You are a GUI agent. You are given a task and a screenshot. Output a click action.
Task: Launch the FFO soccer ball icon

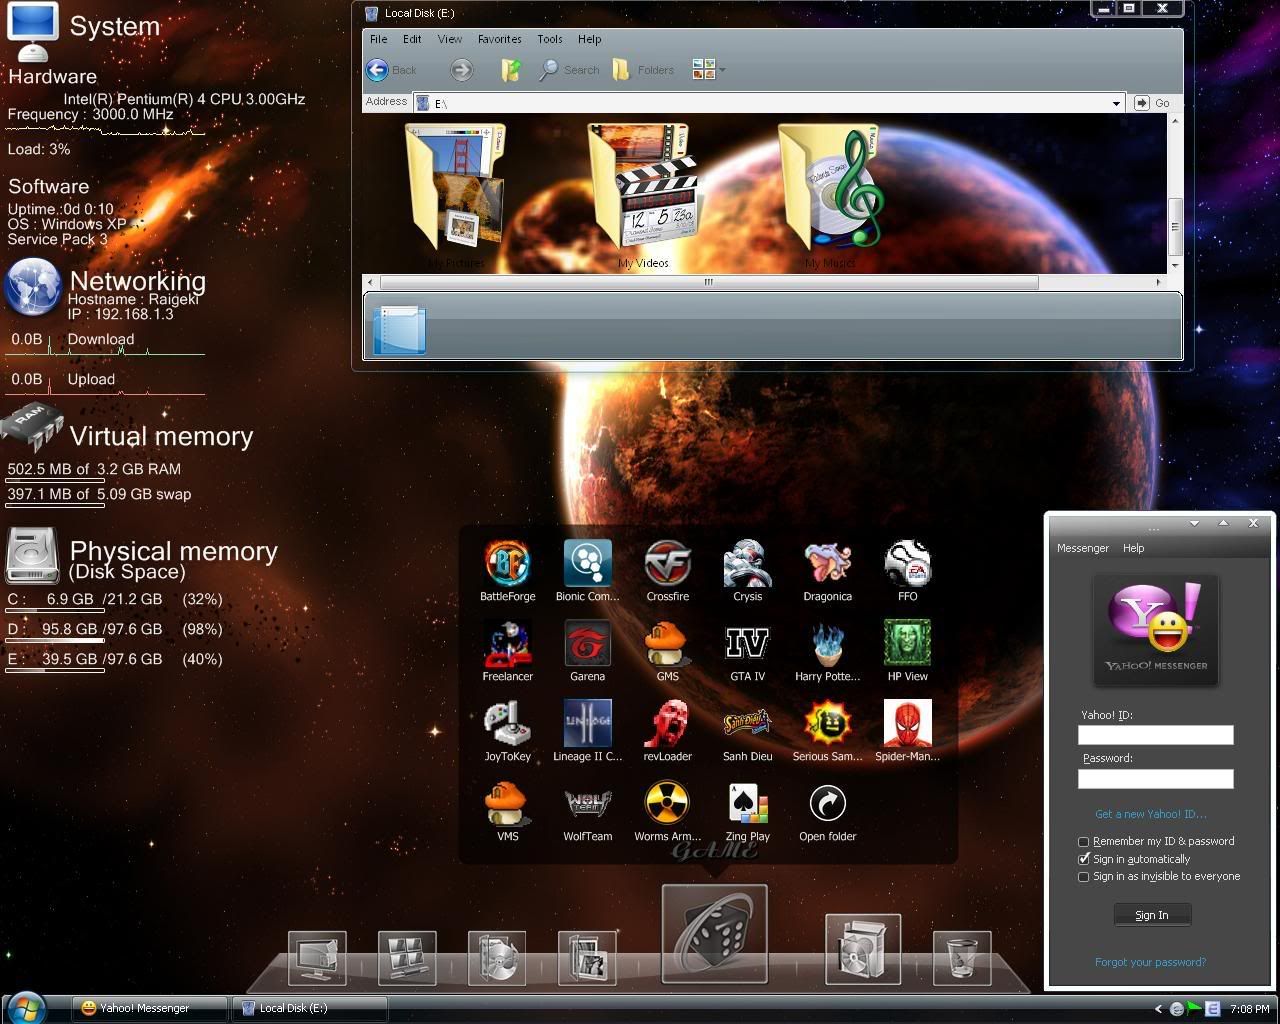(x=907, y=564)
